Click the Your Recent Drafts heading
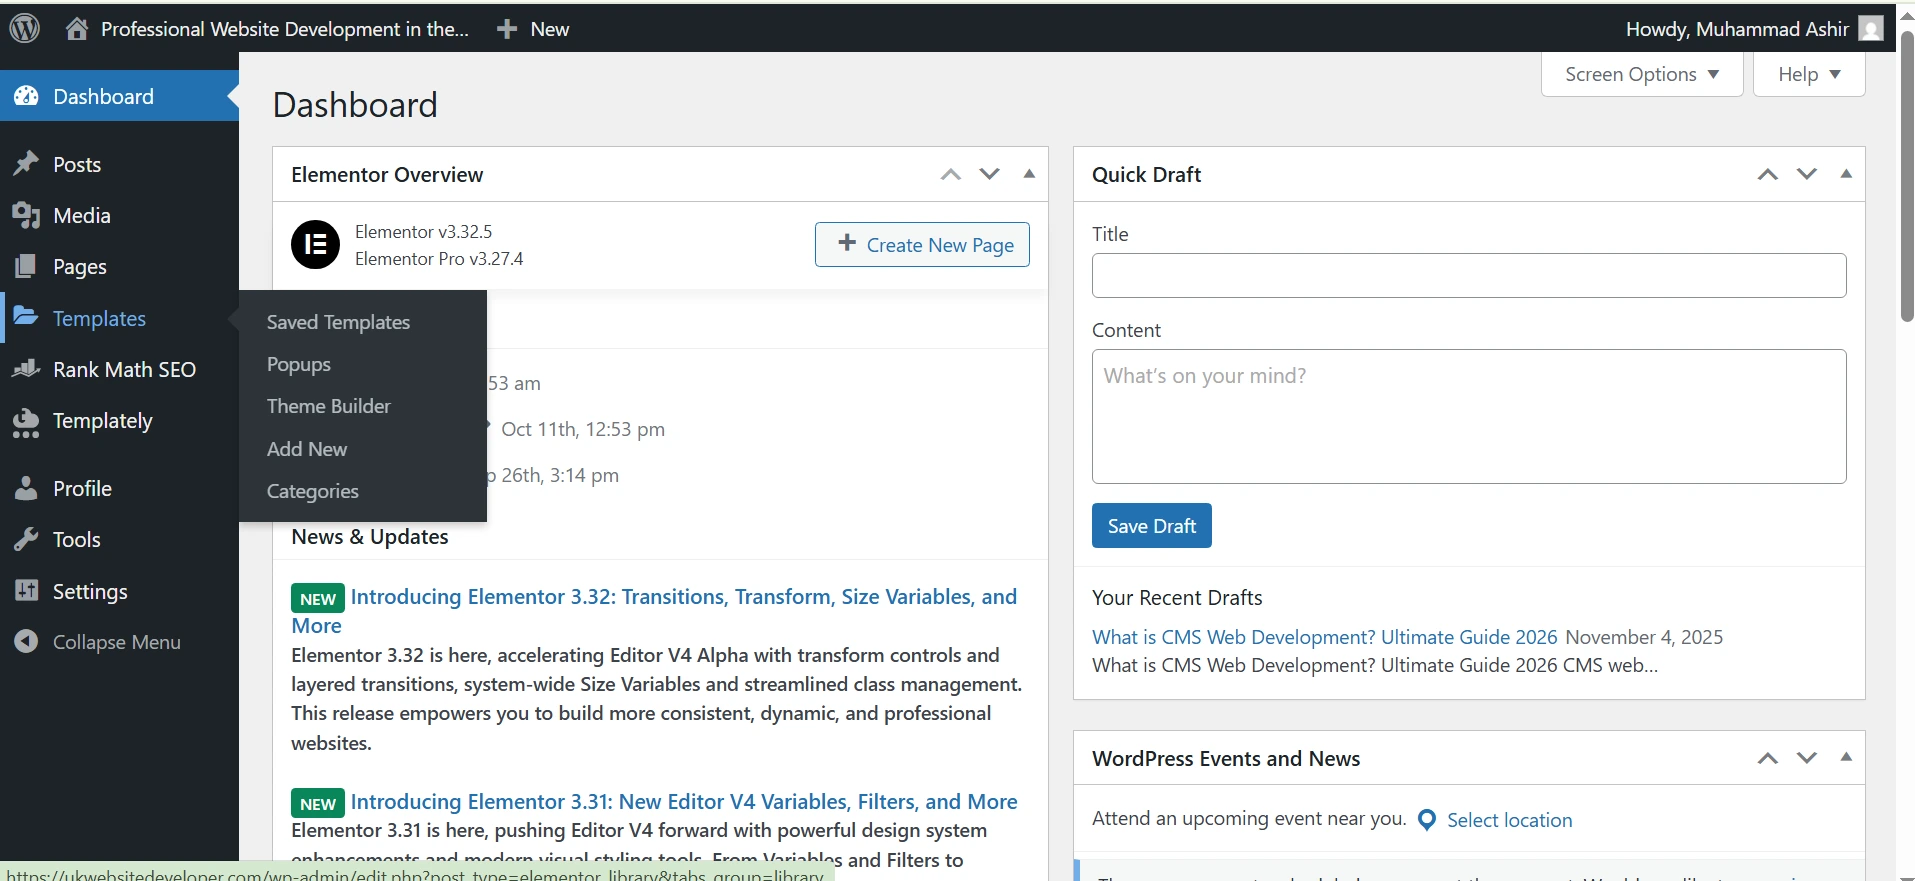The height and width of the screenshot is (881, 1915). (1177, 597)
